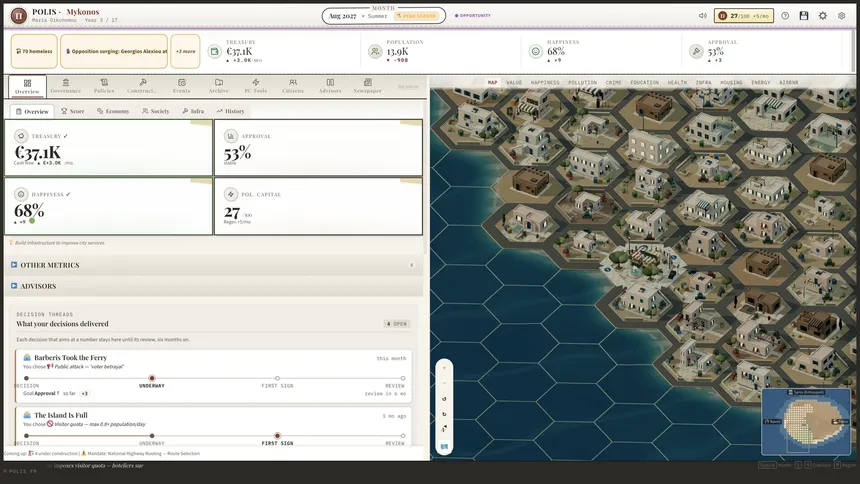
Task: Open the Policies main tab
Action: coord(104,86)
